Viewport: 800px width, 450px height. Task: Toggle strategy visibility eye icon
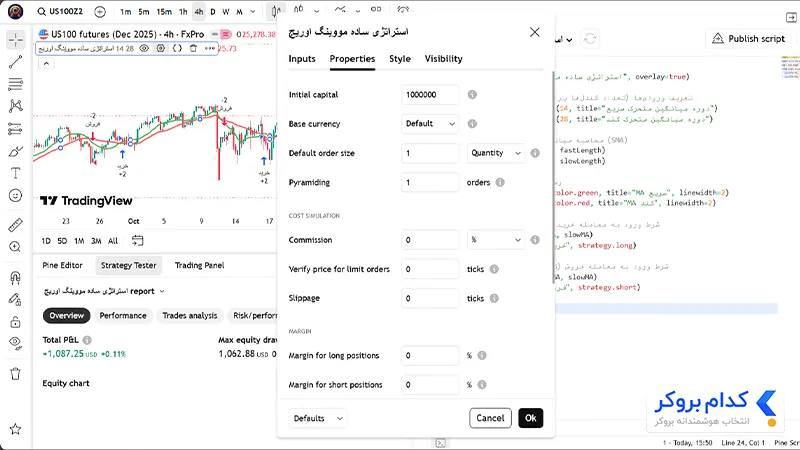coord(144,48)
